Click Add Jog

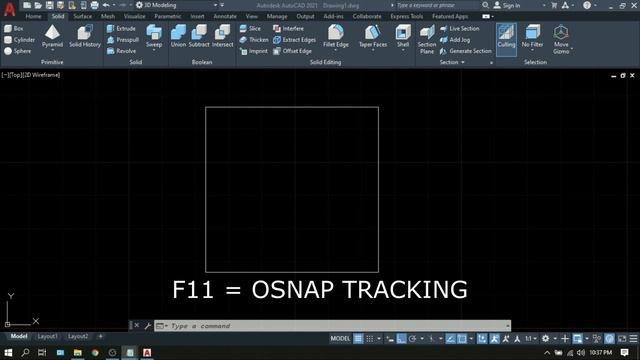pos(455,40)
